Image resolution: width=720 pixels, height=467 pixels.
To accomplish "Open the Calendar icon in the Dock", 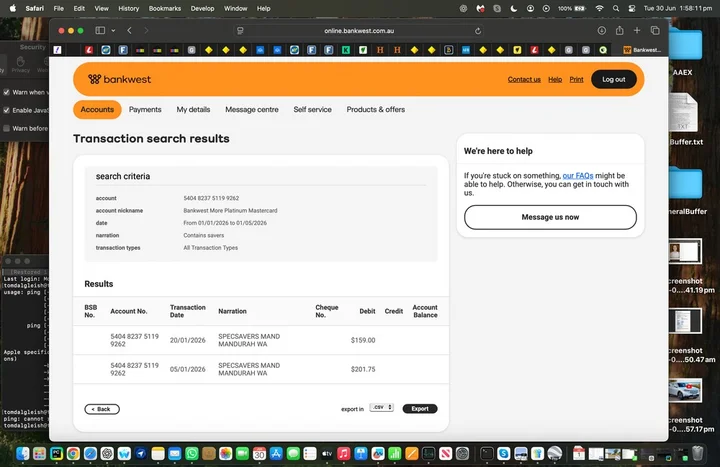I will [x=259, y=454].
